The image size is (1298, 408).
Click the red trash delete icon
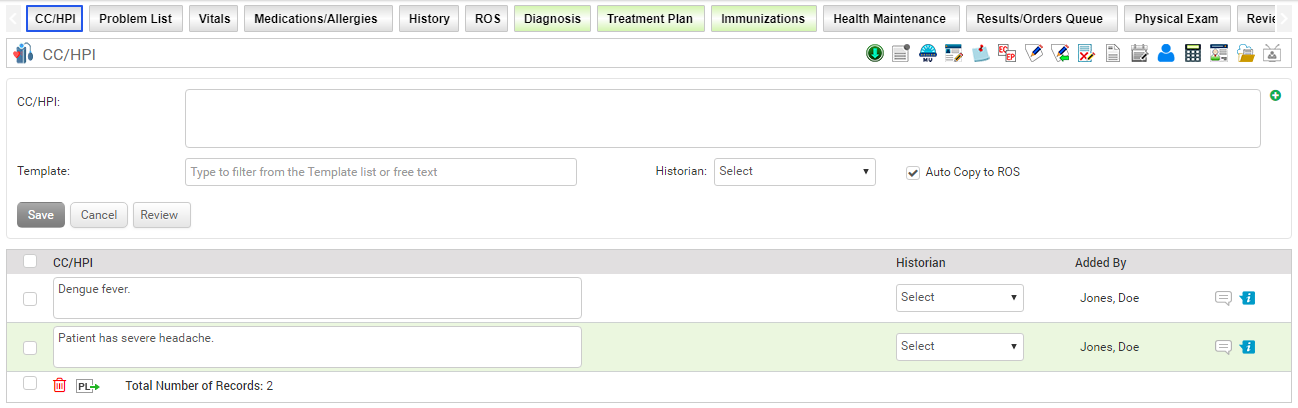(x=60, y=385)
